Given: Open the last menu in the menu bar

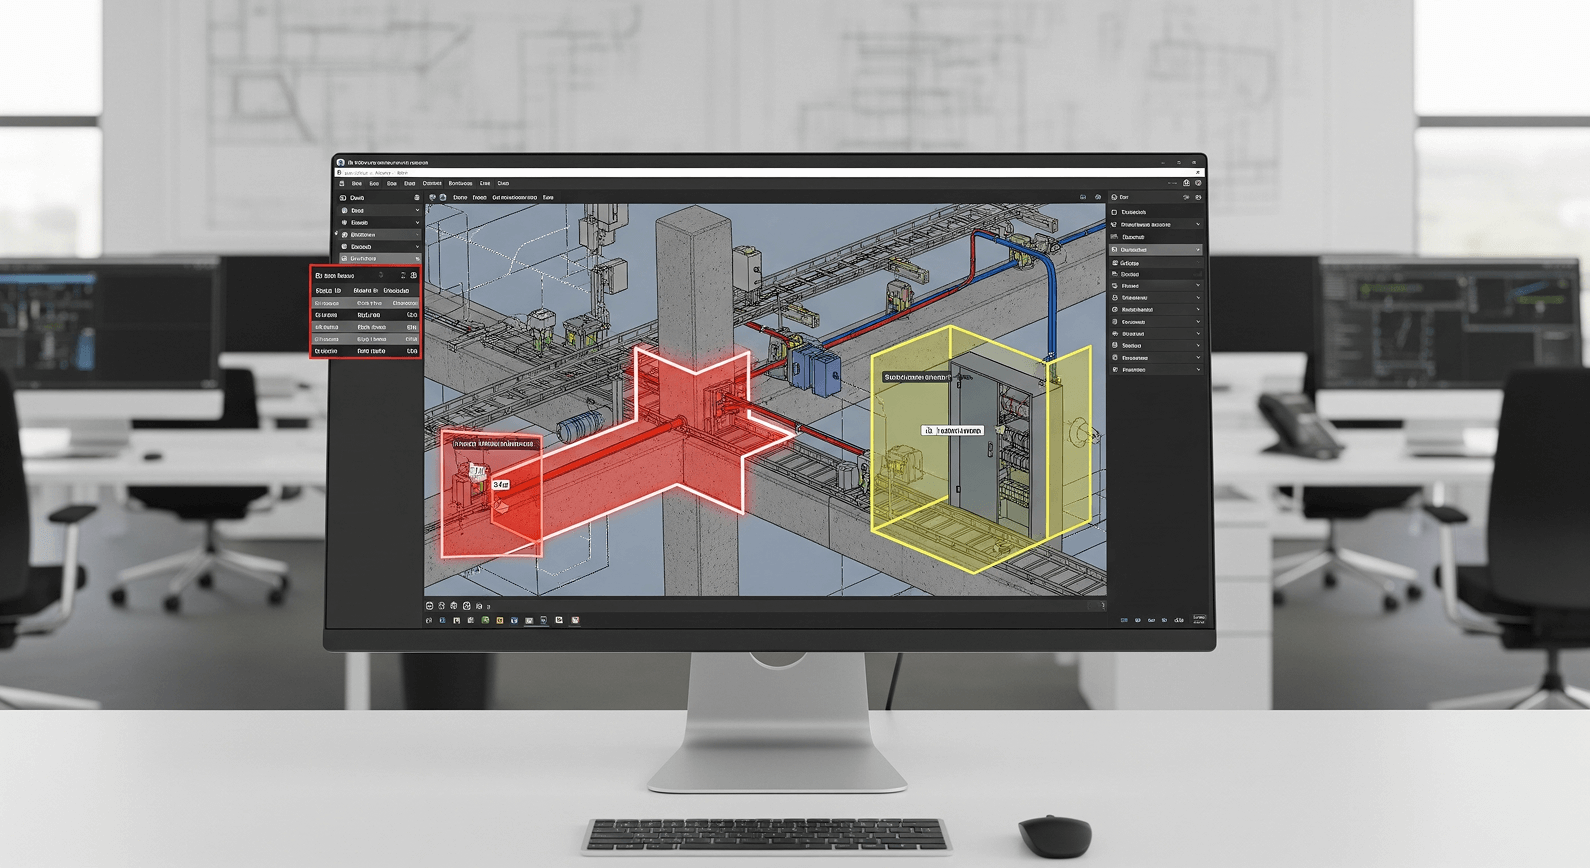Looking at the screenshot, I should pyautogui.click(x=503, y=183).
